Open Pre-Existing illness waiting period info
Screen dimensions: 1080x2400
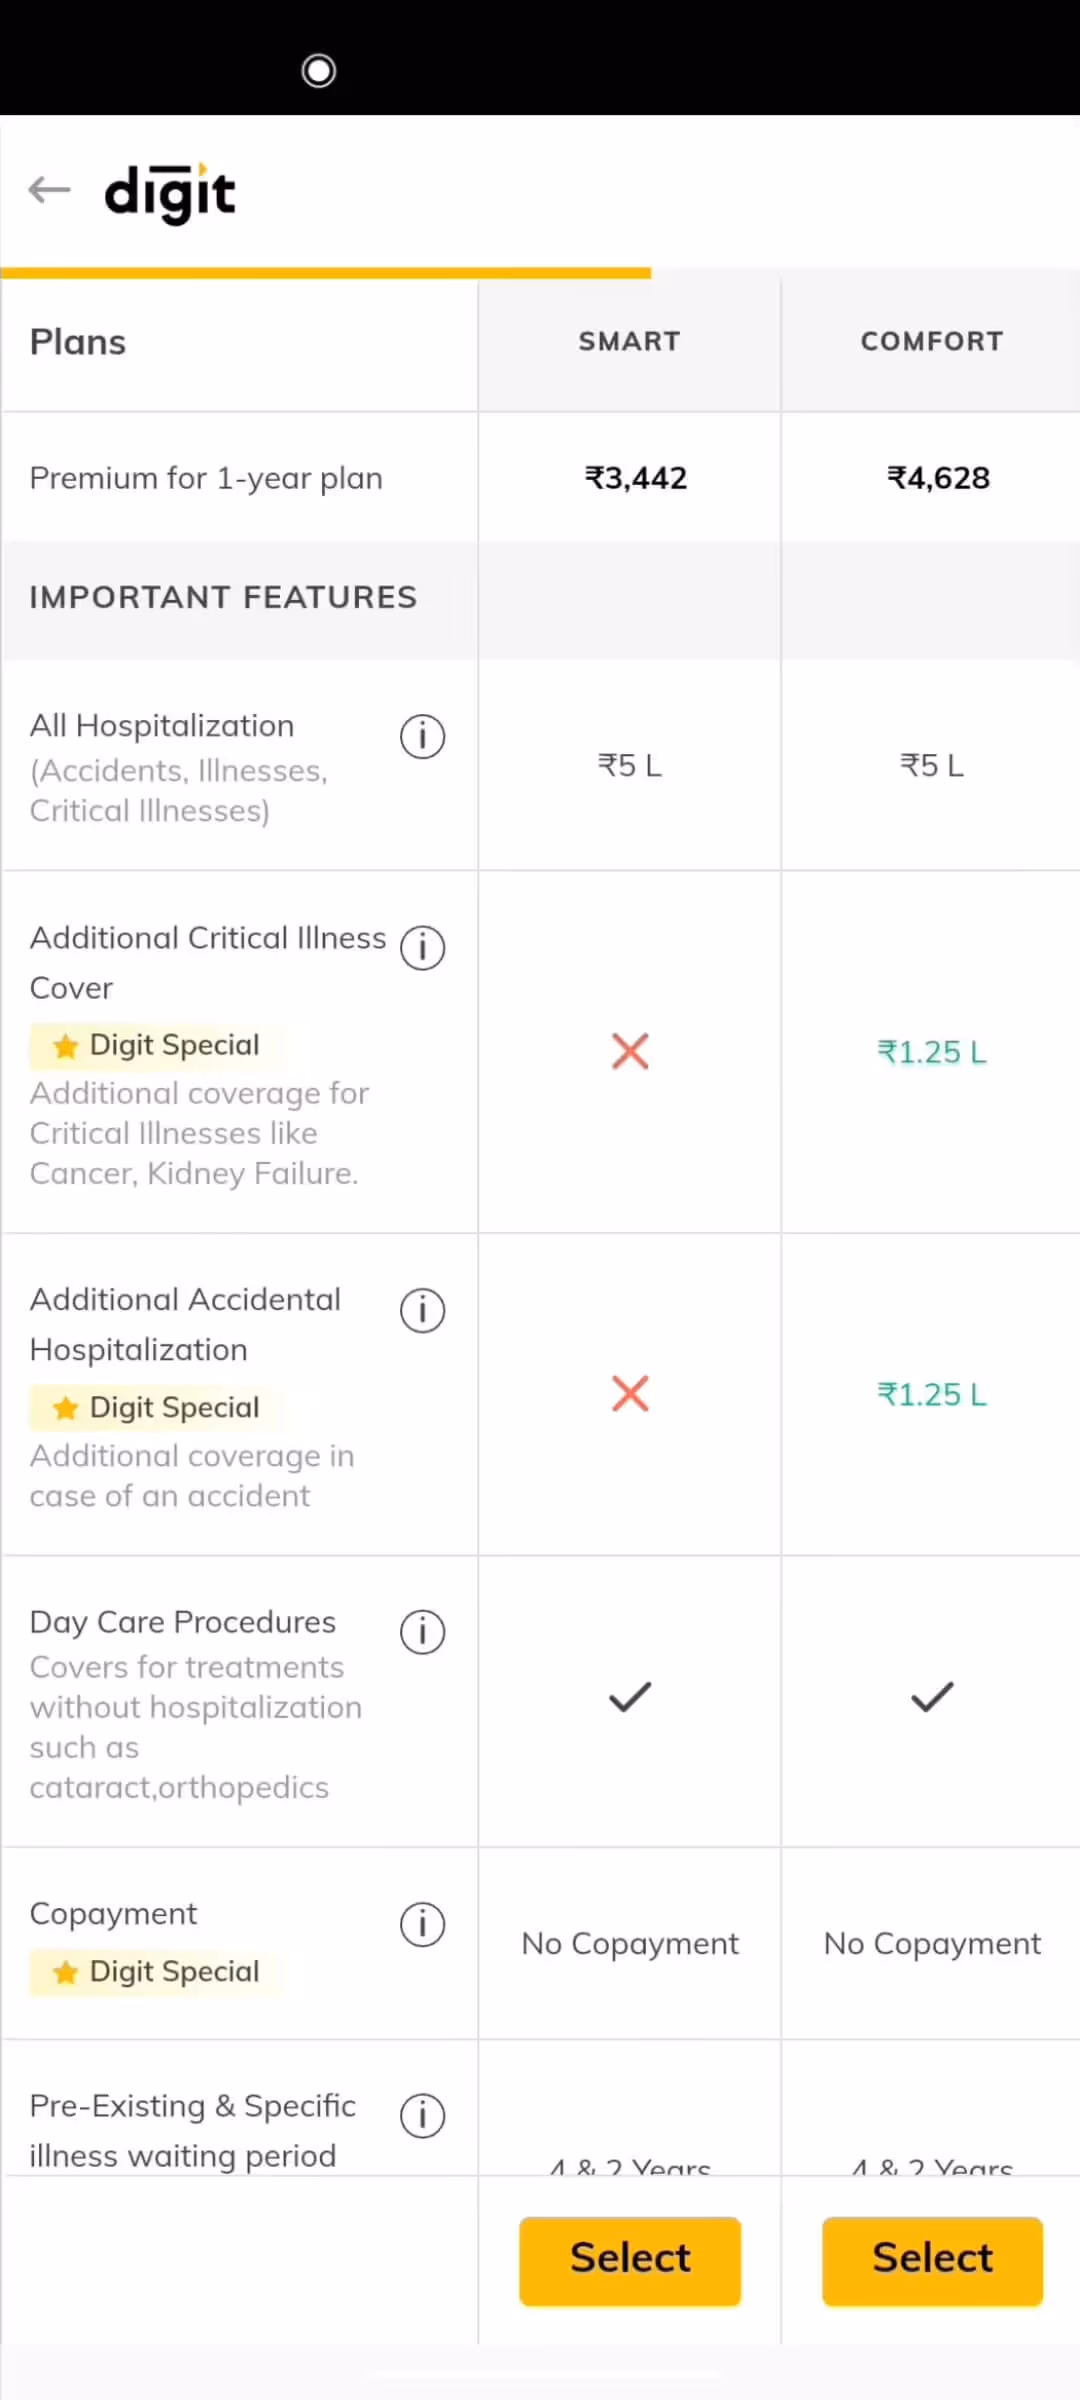coord(422,2115)
